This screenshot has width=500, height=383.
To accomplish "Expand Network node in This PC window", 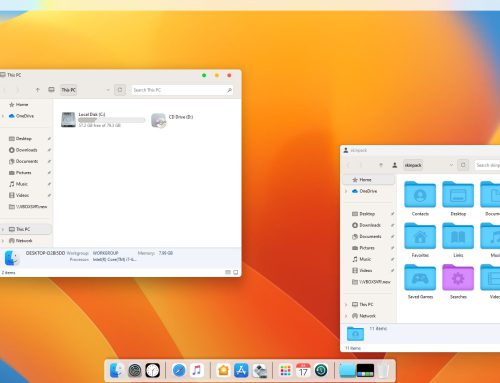I will click(x=3, y=241).
